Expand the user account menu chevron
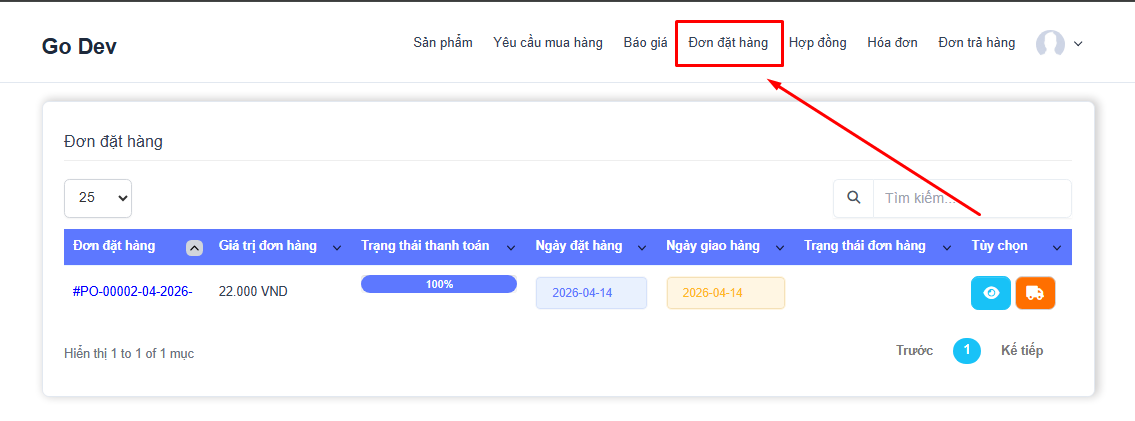The height and width of the screenshot is (421, 1135). click(1078, 44)
